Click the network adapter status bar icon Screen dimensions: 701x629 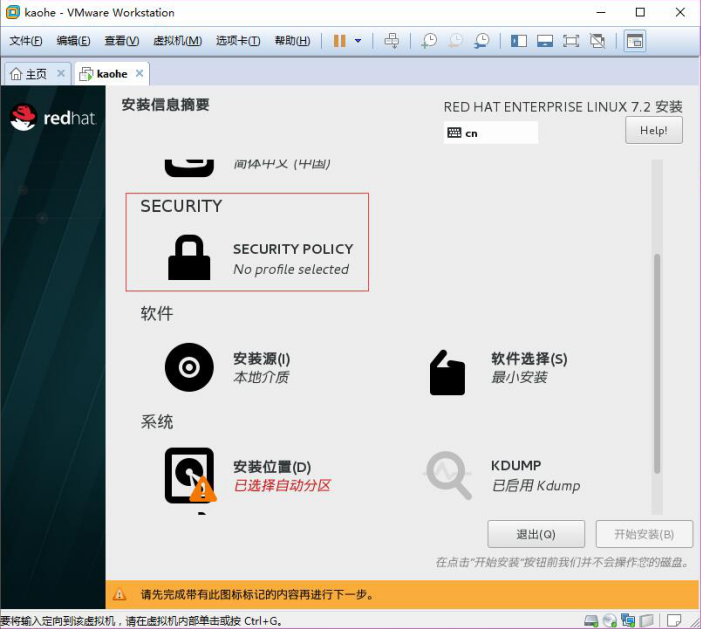tap(628, 620)
